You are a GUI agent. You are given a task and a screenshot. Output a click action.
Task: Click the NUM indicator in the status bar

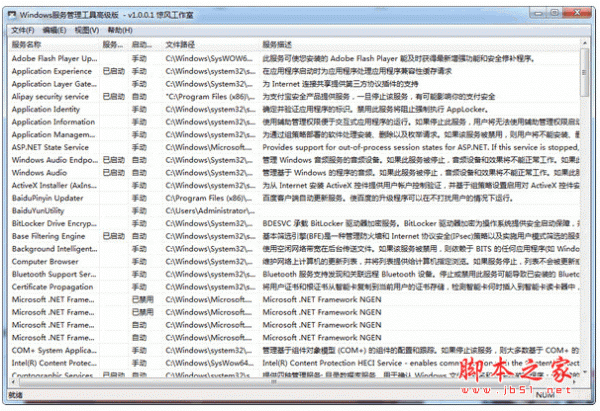coord(545,395)
